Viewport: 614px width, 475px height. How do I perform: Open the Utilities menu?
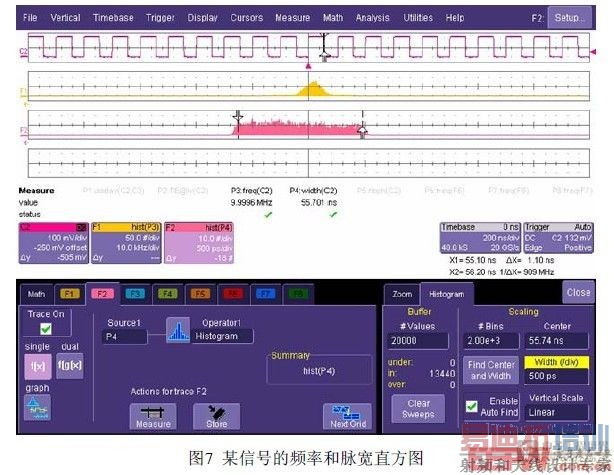point(418,18)
